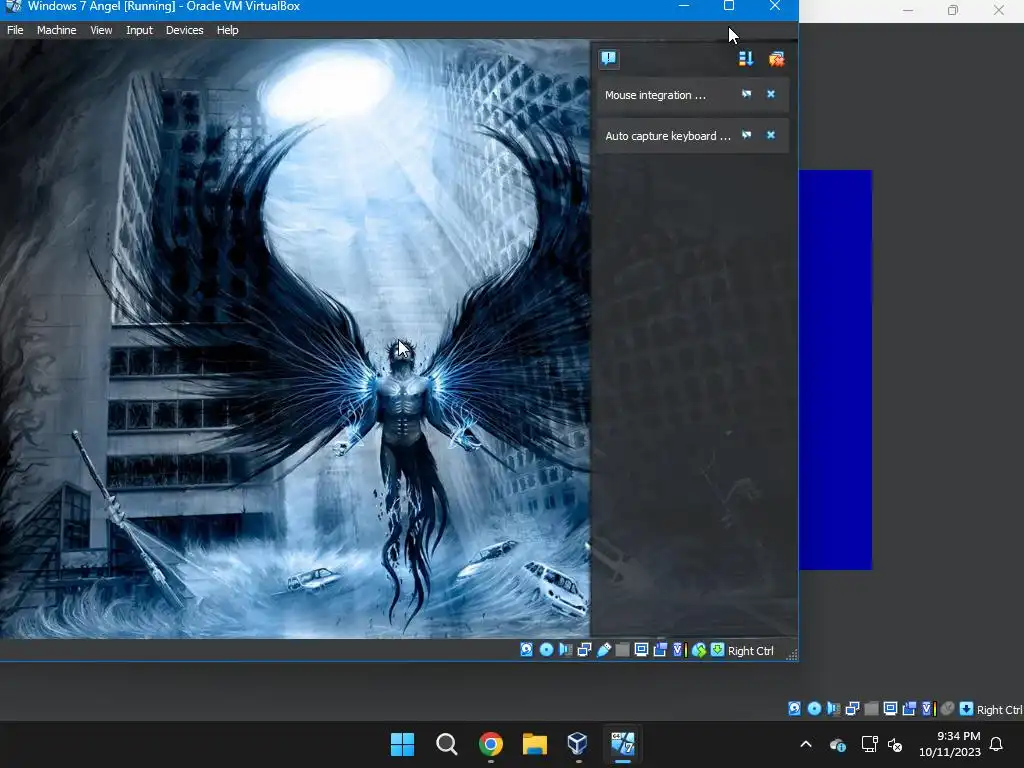Open the File menu
The image size is (1024, 768).
coord(15,30)
